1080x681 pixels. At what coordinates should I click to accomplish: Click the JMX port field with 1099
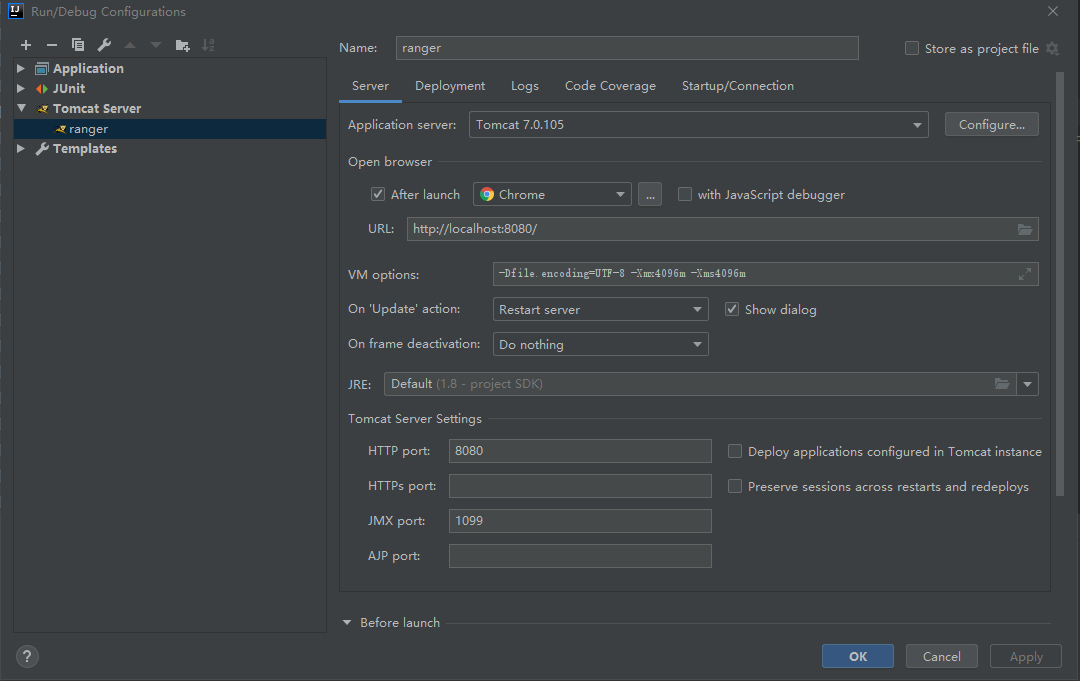(580, 521)
